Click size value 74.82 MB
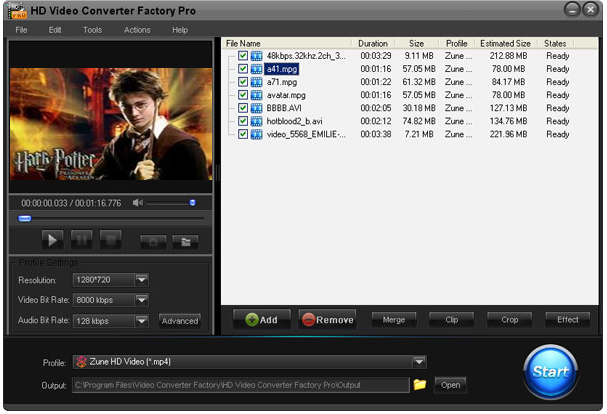This screenshot has width=607, height=414. pyautogui.click(x=419, y=121)
